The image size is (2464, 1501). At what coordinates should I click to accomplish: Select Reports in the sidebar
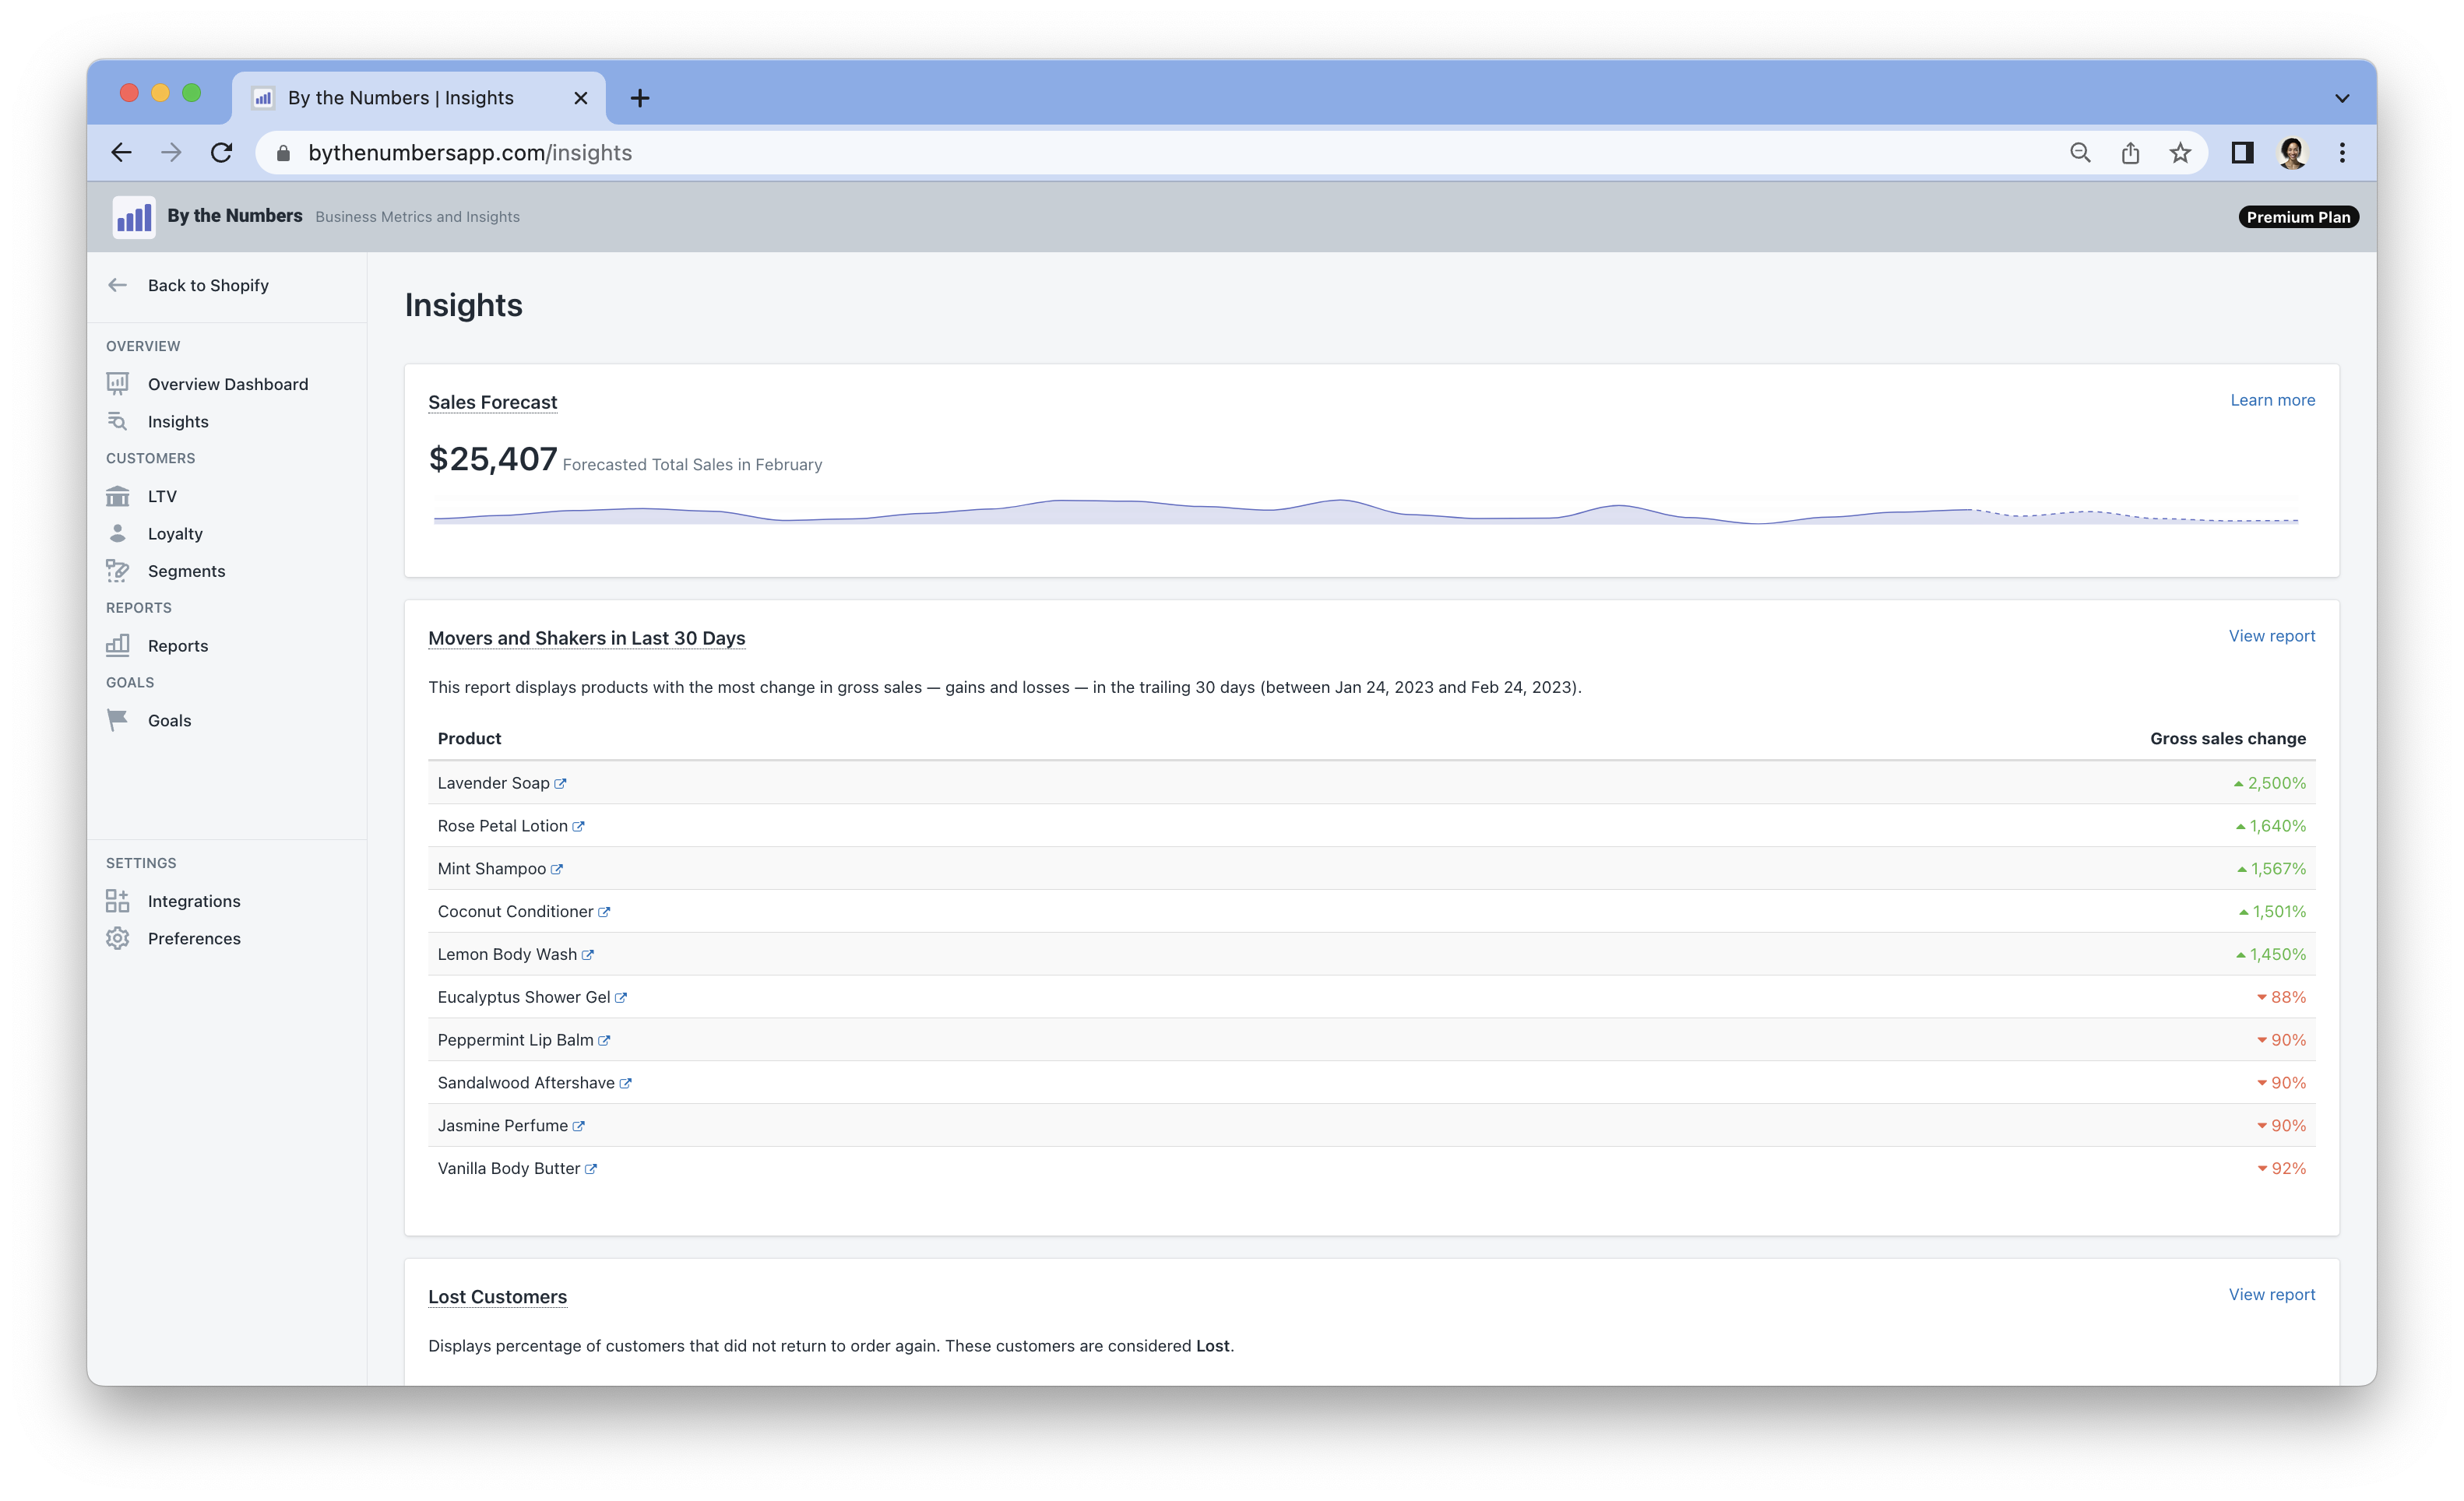(x=178, y=646)
